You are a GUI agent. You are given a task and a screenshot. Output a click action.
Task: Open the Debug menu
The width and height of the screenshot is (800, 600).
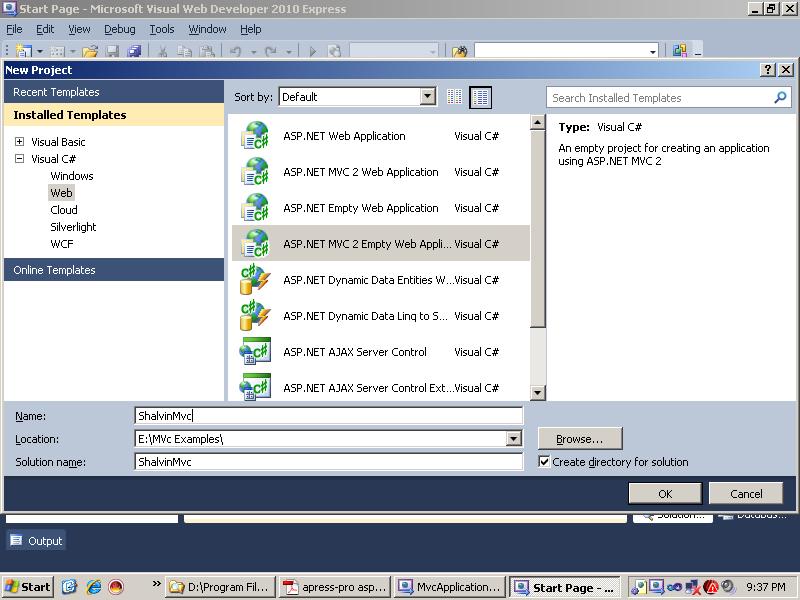pyautogui.click(x=119, y=29)
